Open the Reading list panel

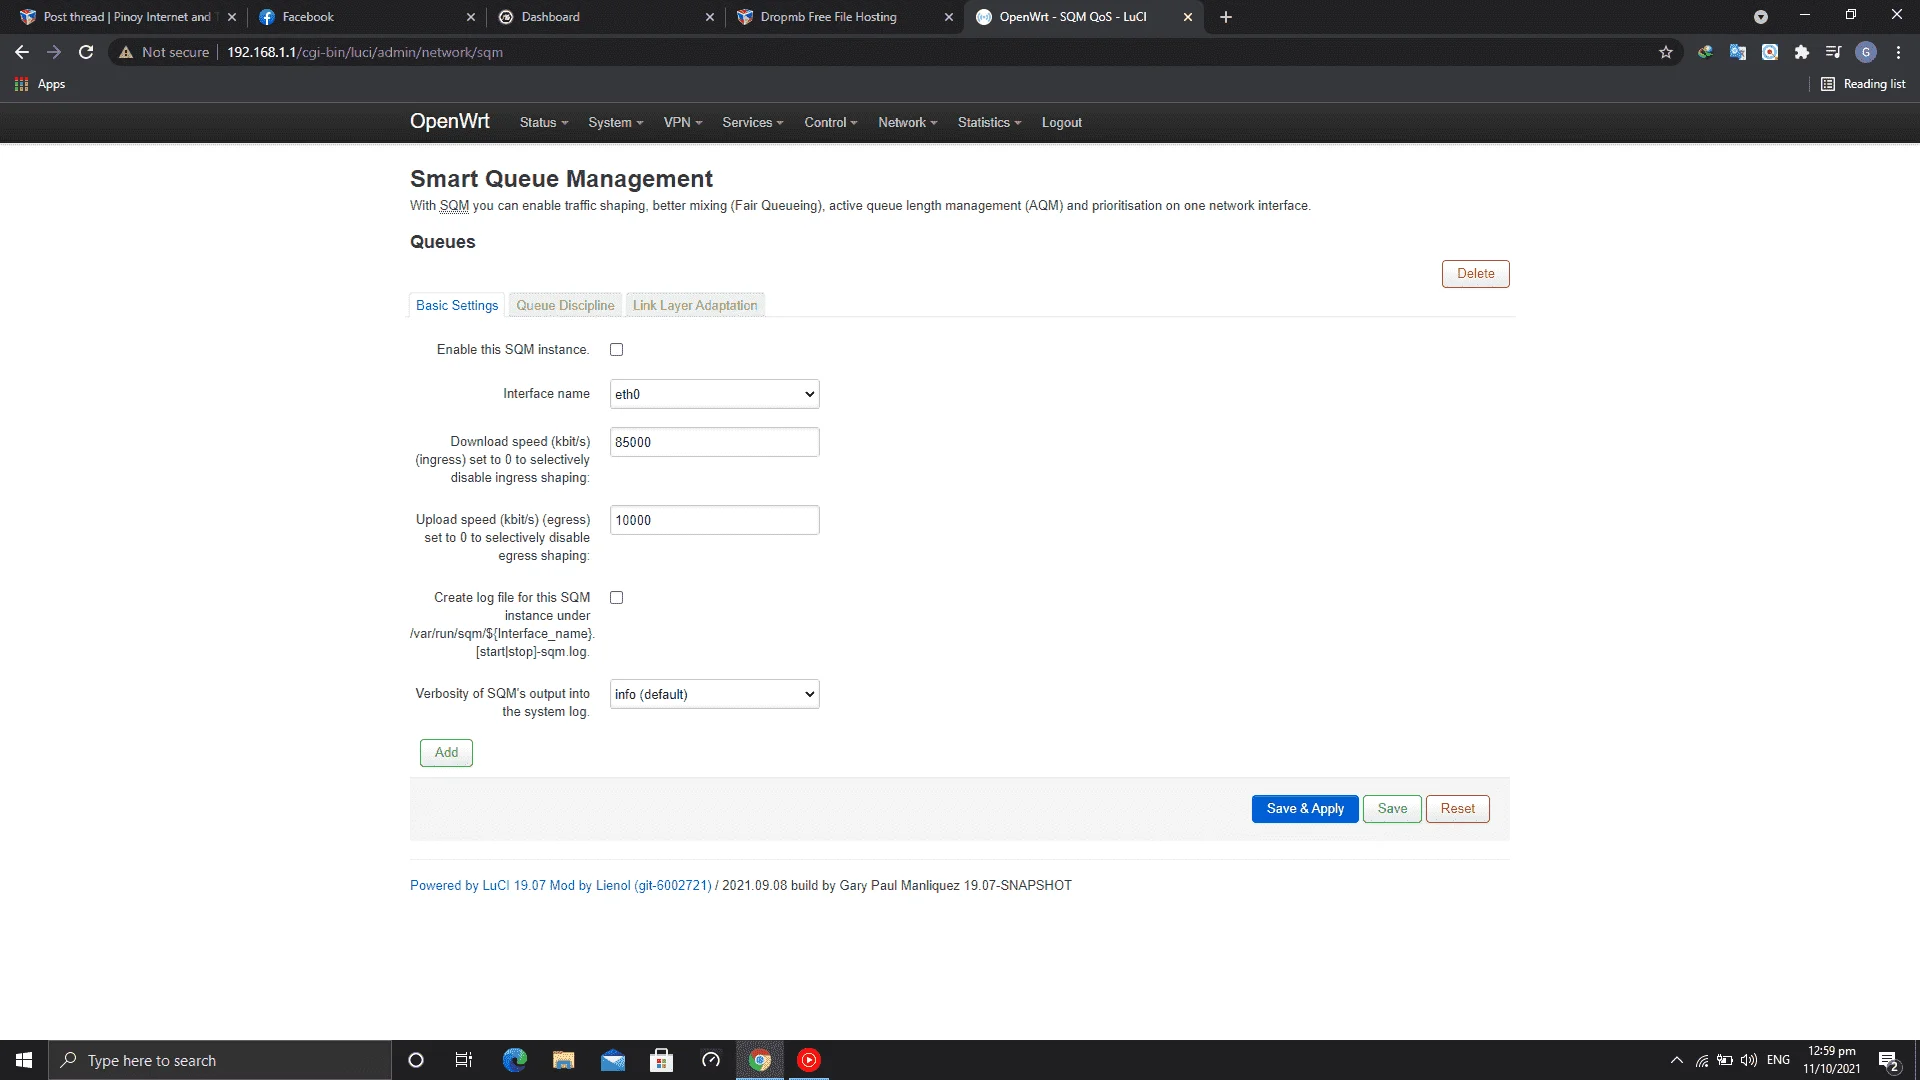pyautogui.click(x=1863, y=84)
